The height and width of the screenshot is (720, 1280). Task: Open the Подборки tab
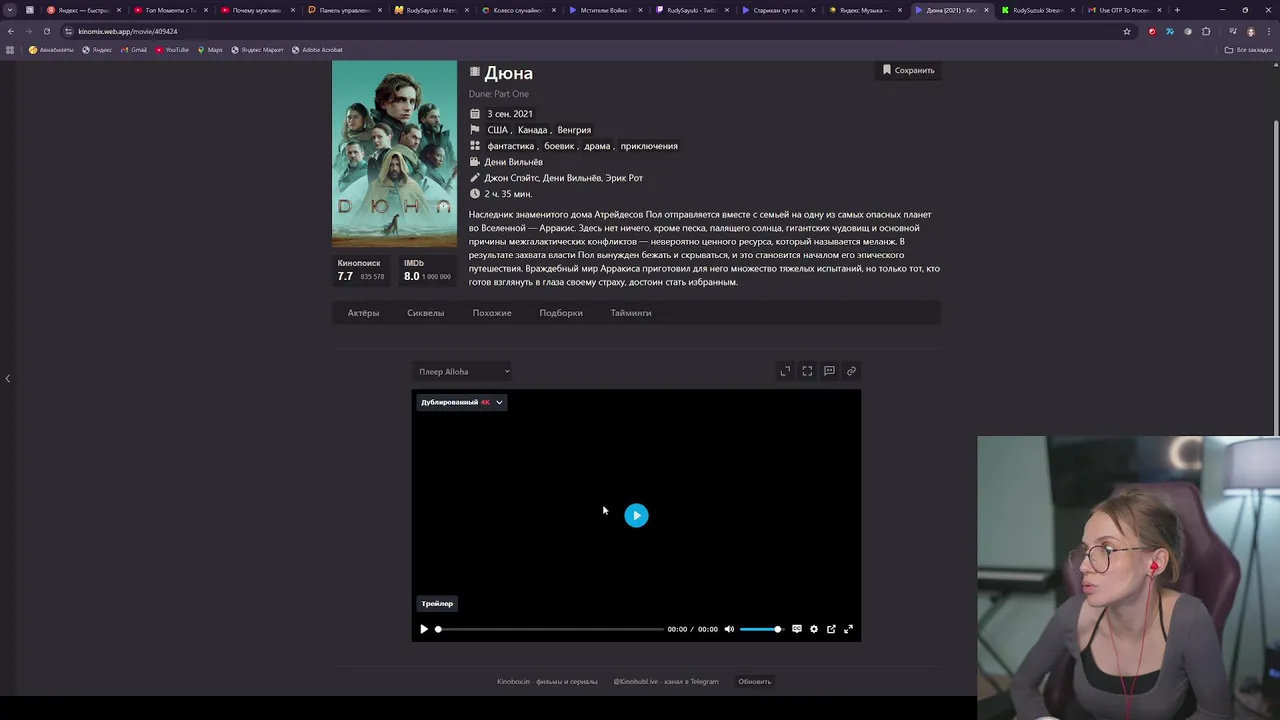tap(561, 313)
